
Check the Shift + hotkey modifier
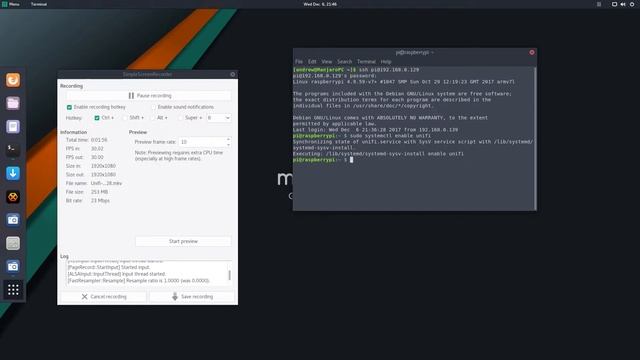point(125,118)
